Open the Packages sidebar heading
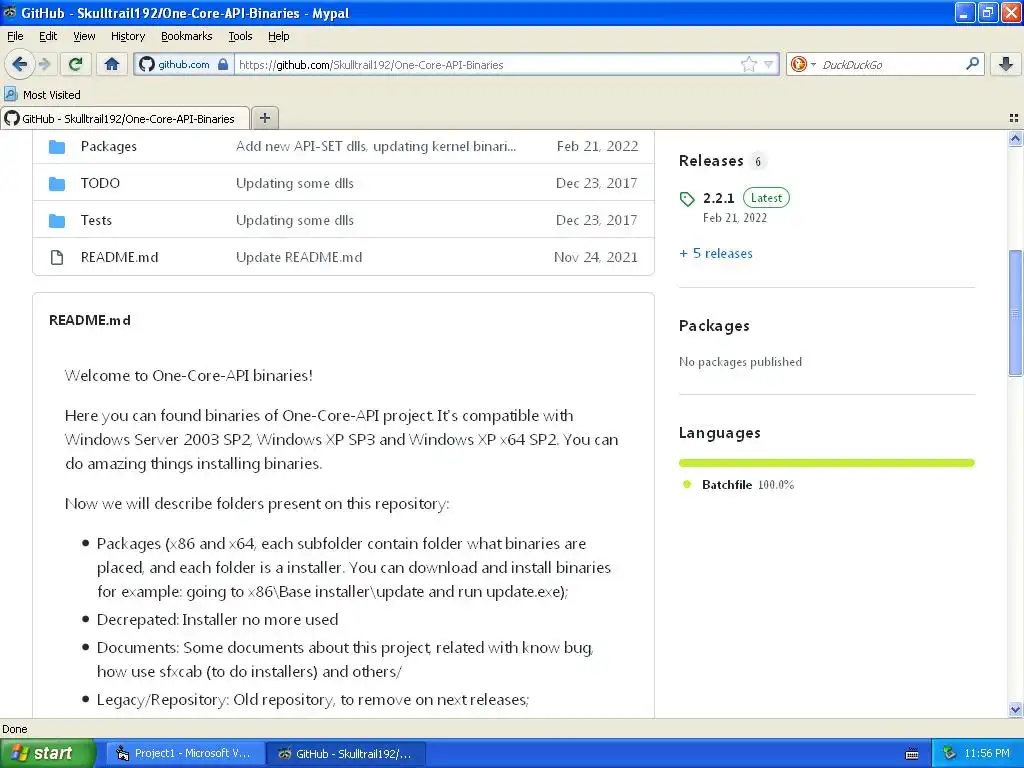The image size is (1024, 768). tap(714, 326)
